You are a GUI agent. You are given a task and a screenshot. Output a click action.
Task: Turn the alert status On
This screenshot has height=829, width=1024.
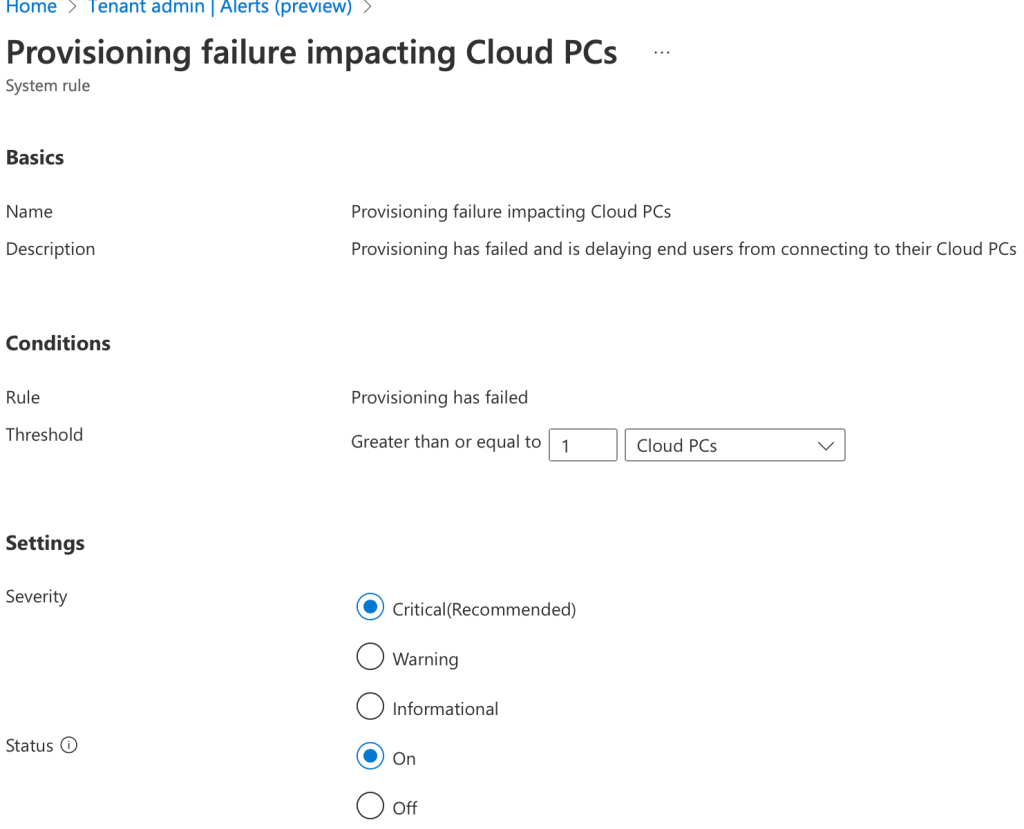point(370,756)
